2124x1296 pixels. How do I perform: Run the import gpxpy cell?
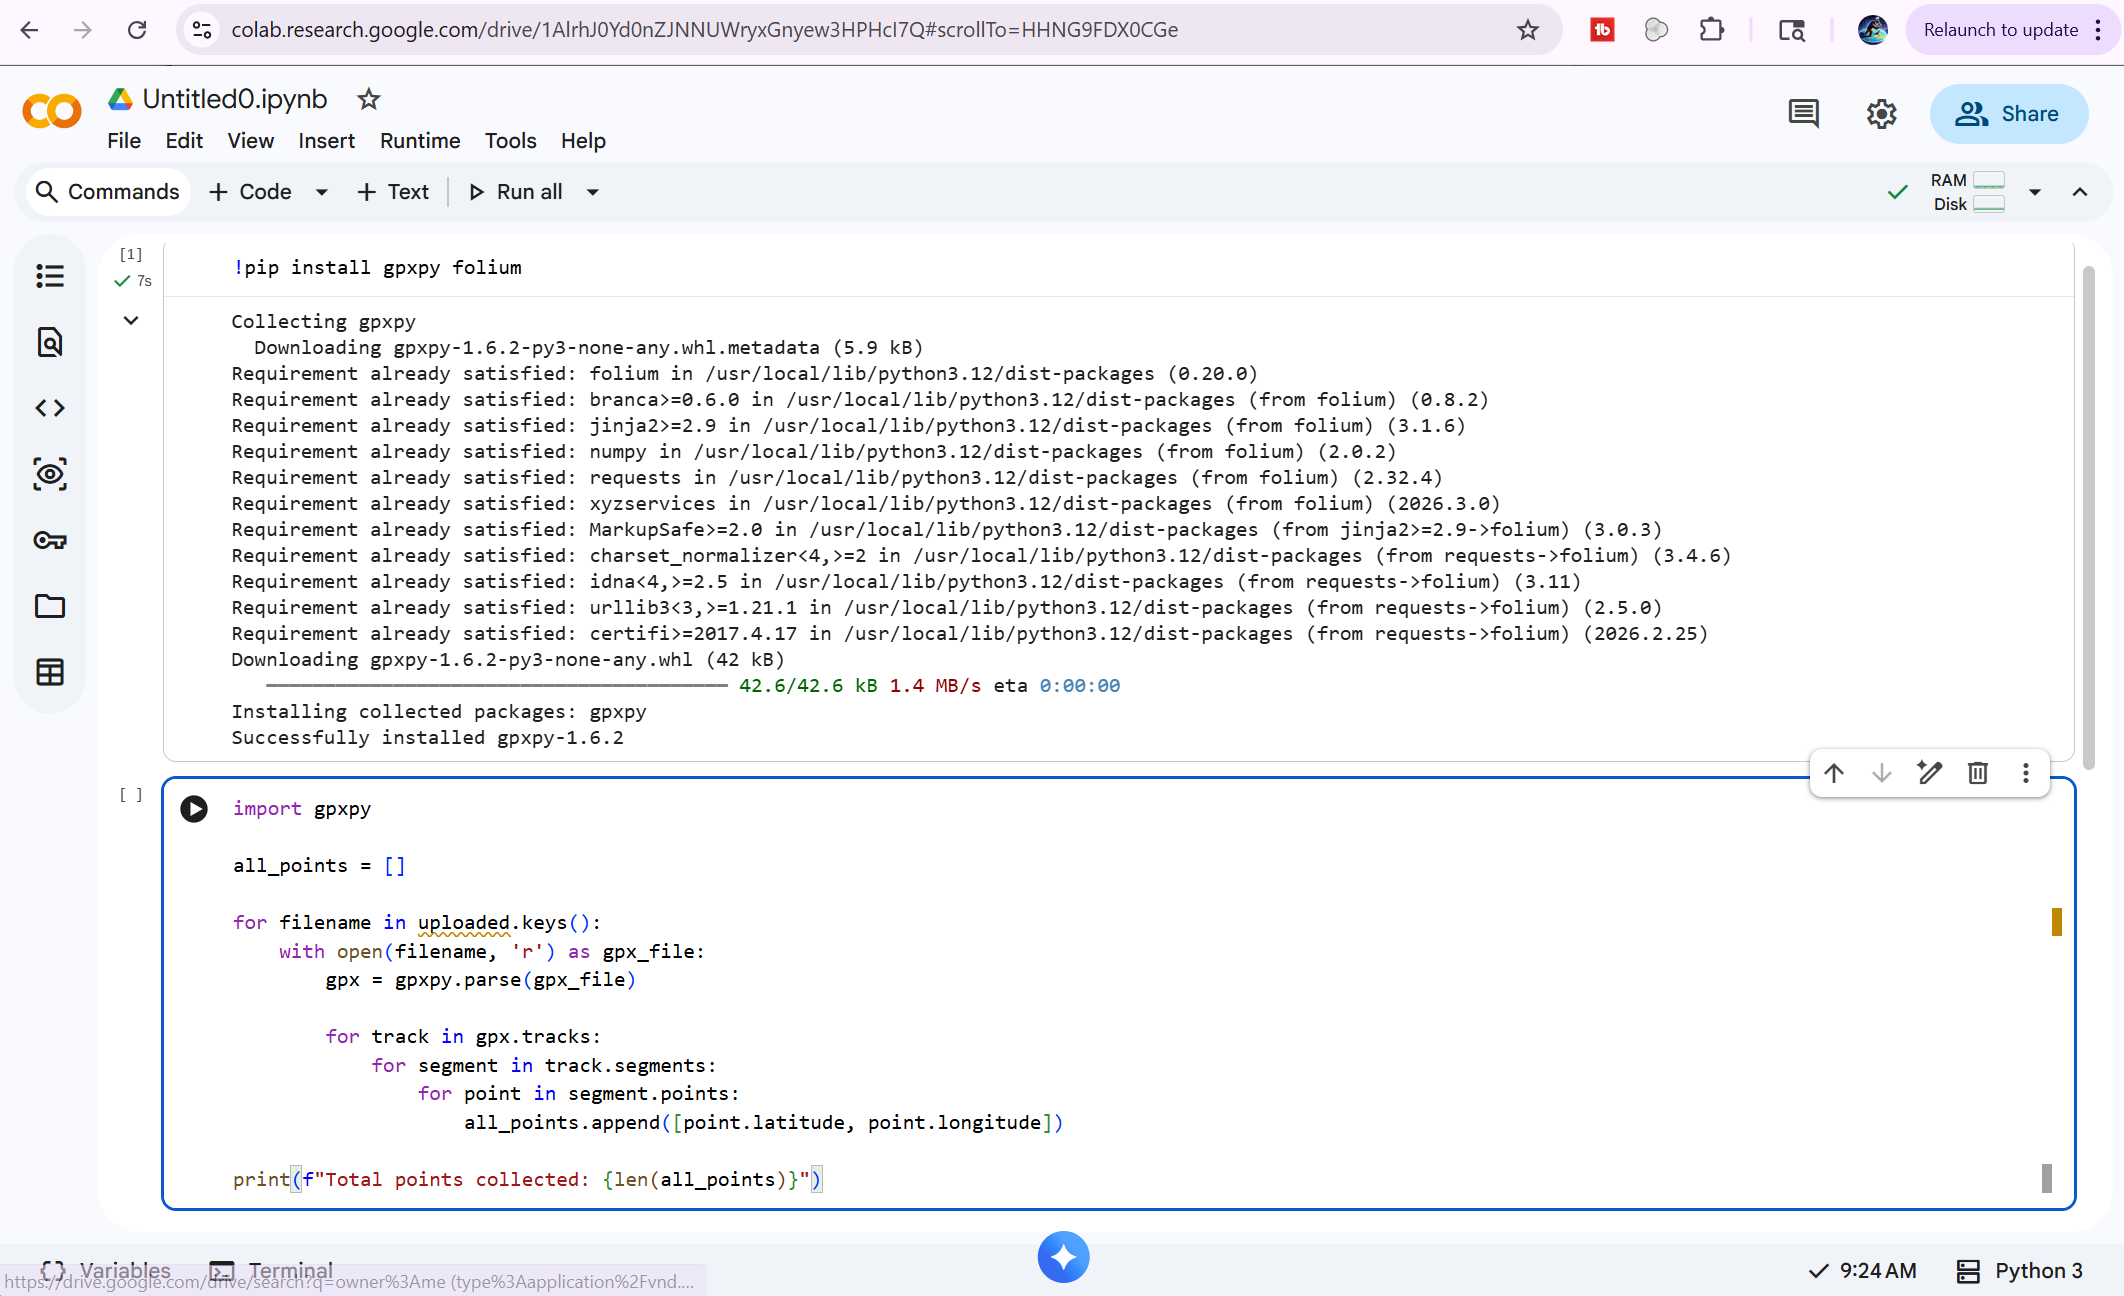pos(194,808)
